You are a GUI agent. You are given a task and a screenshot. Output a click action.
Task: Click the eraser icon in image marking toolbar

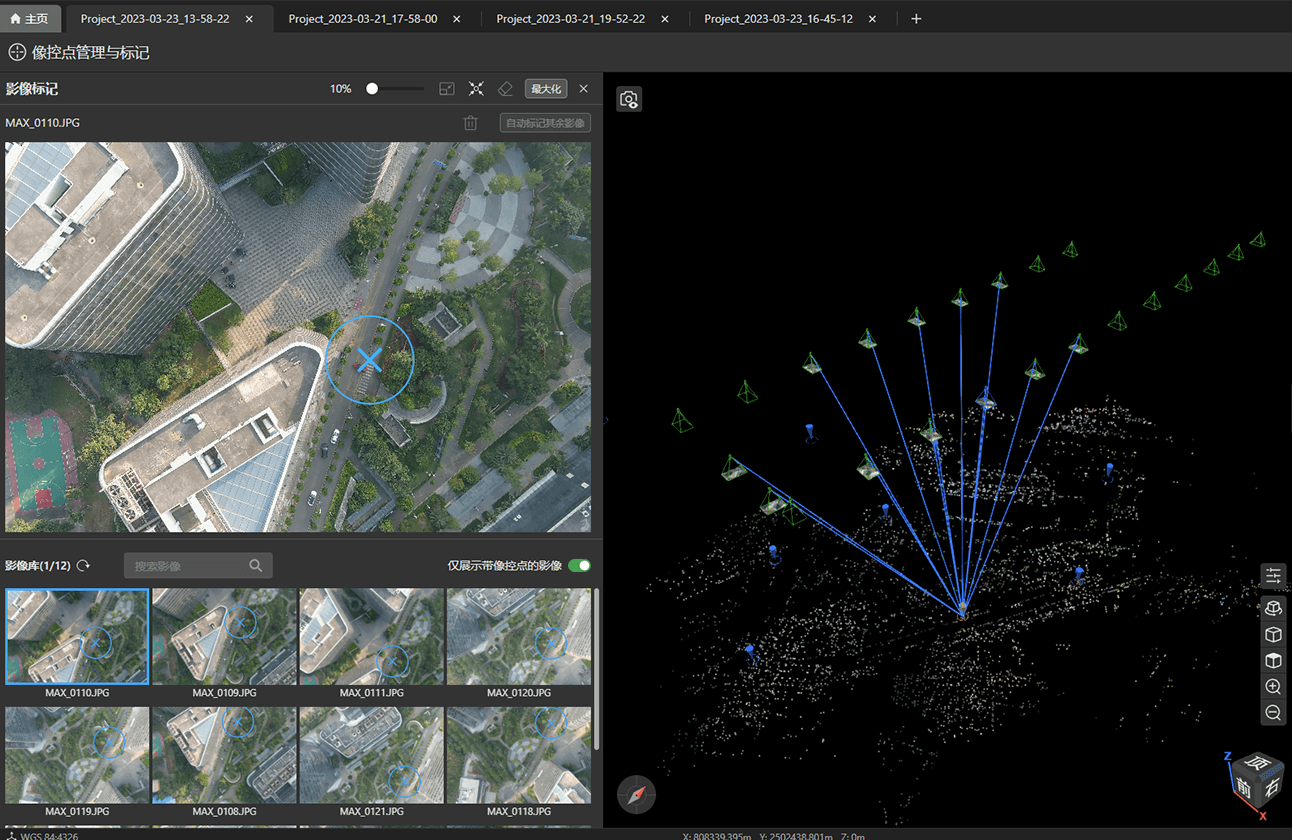[x=505, y=89]
